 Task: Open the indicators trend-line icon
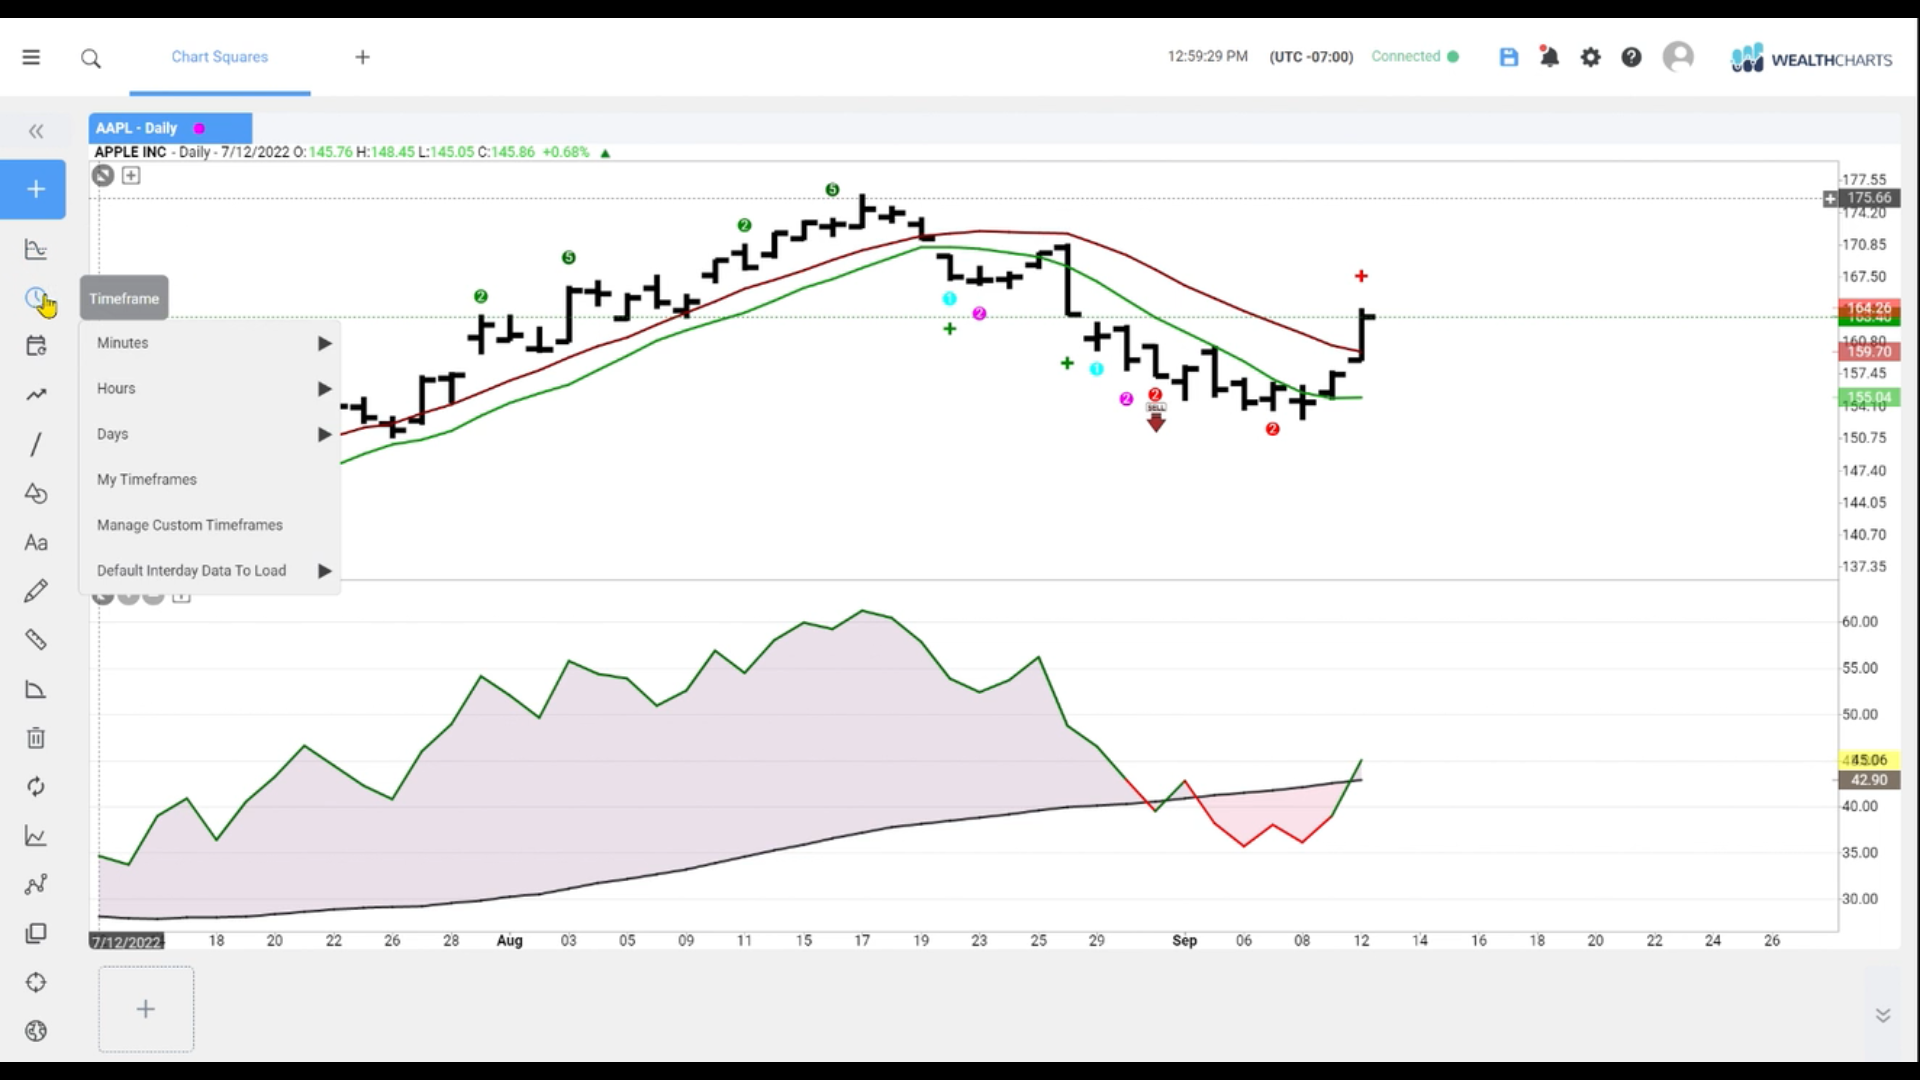click(36, 395)
